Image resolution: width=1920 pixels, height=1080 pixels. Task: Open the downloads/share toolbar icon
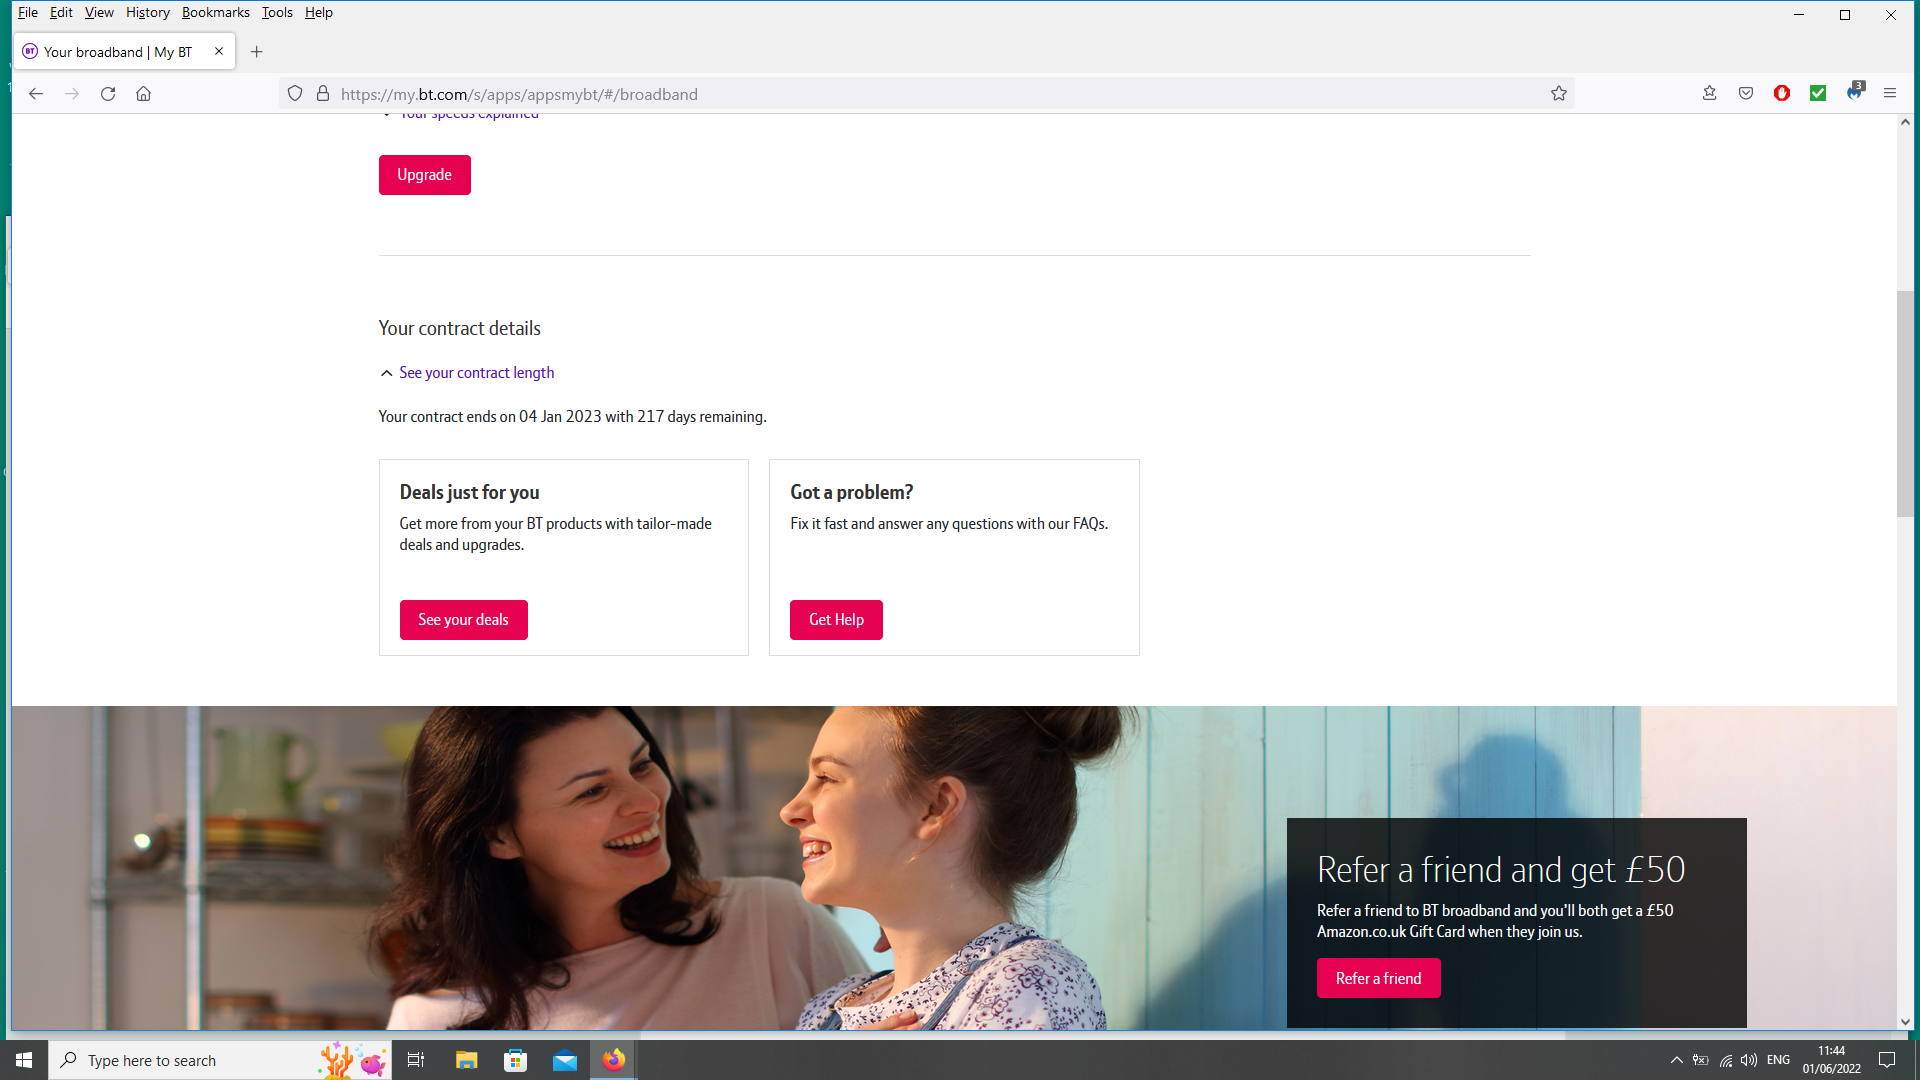click(1710, 93)
